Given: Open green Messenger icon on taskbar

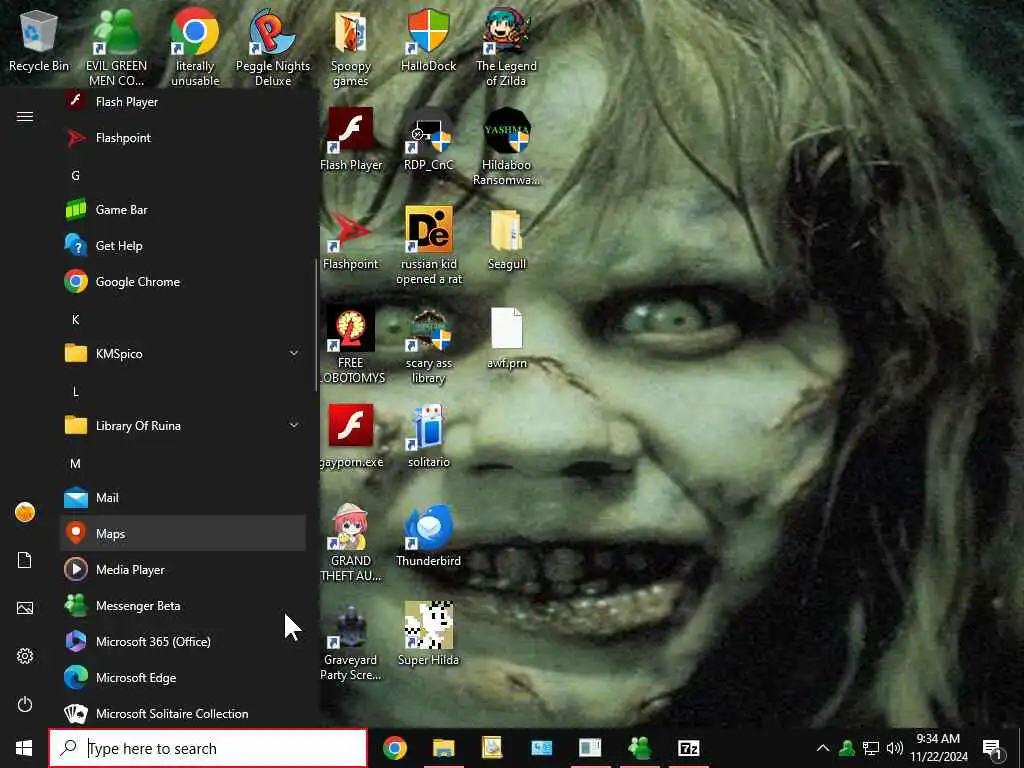Looking at the screenshot, I should 639,748.
